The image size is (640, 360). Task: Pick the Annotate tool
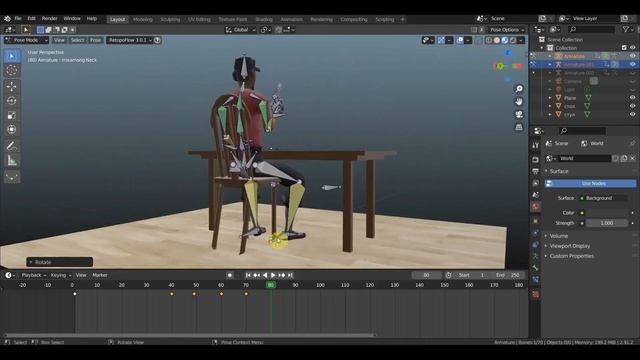(x=12, y=146)
